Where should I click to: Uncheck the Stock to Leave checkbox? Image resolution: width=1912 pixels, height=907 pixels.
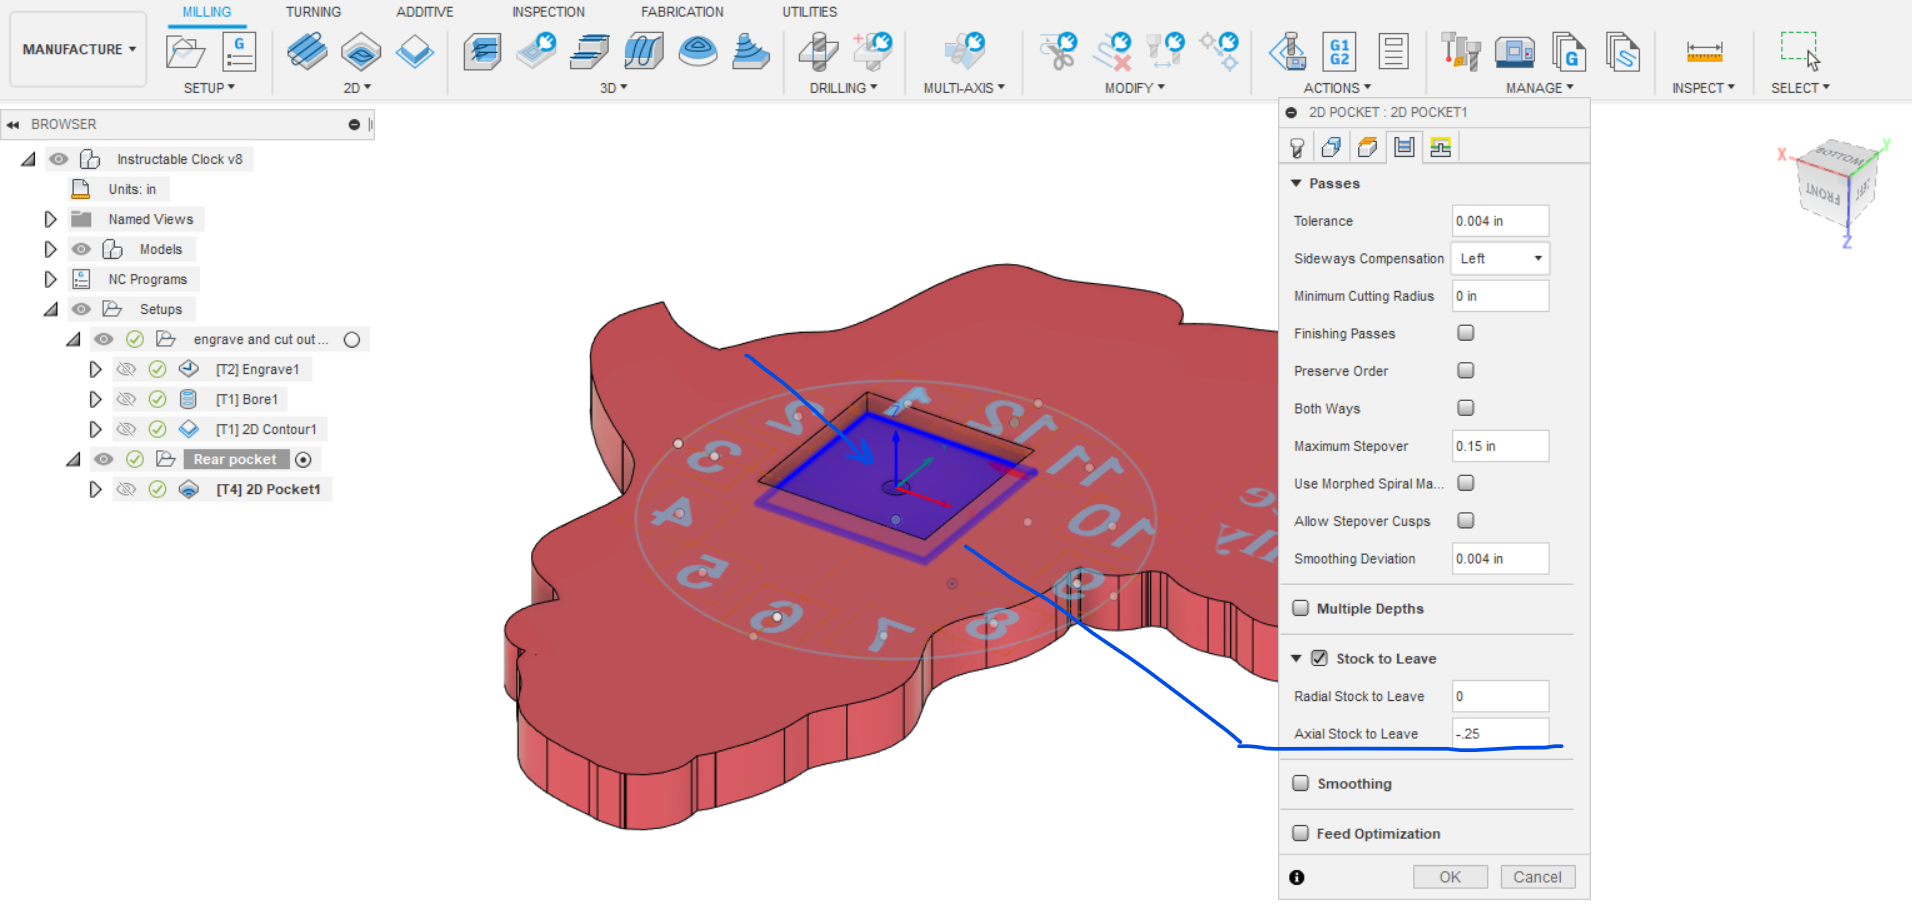click(1320, 658)
